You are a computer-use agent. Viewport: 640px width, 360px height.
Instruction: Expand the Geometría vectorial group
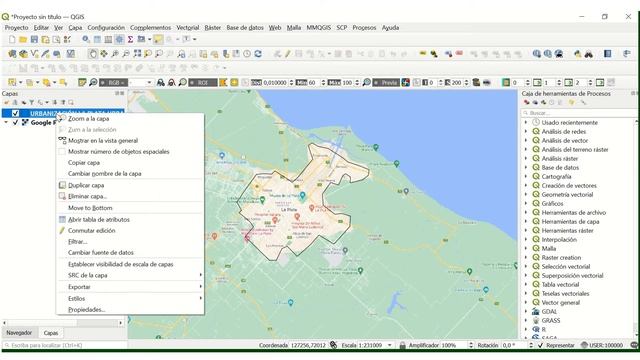tap(526, 194)
